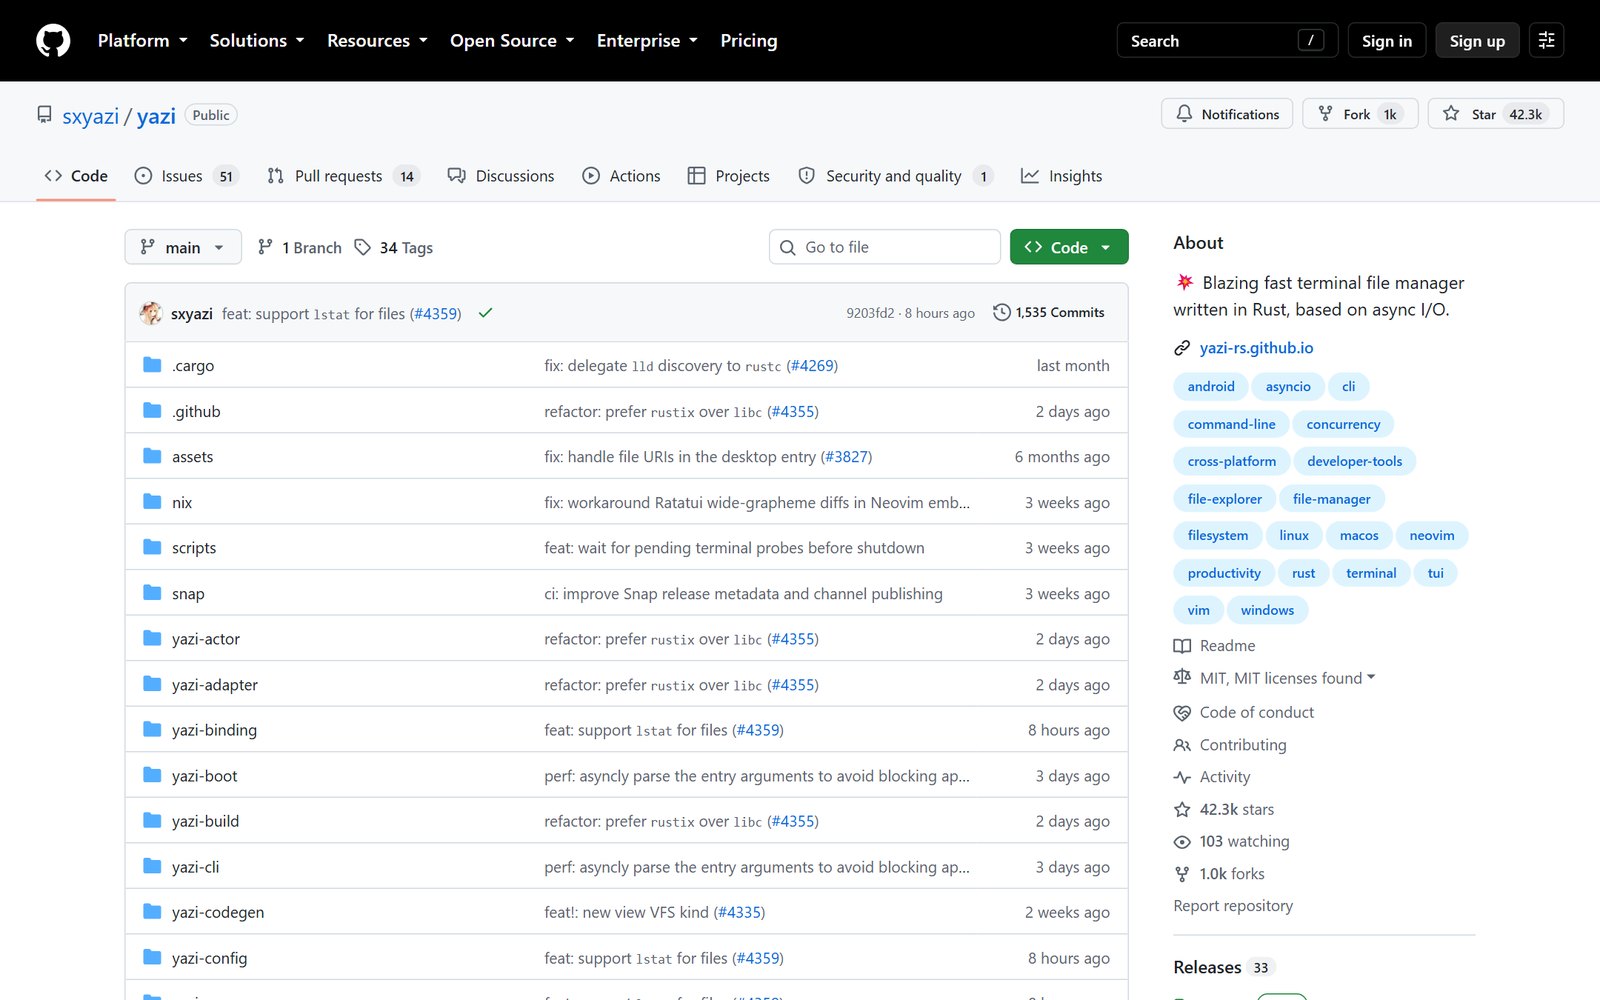This screenshot has width=1600, height=1000.
Task: Select the neovim topic tag
Action: click(x=1431, y=536)
